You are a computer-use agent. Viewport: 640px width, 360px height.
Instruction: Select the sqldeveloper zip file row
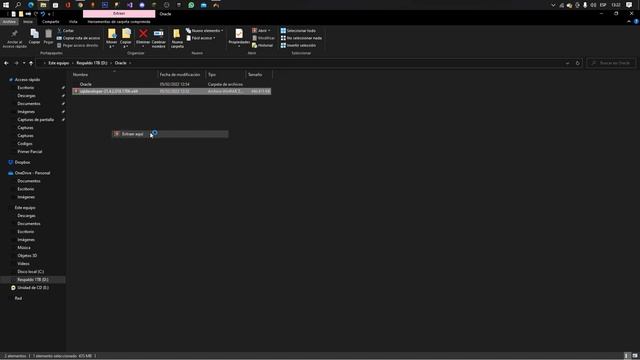[x=171, y=91]
